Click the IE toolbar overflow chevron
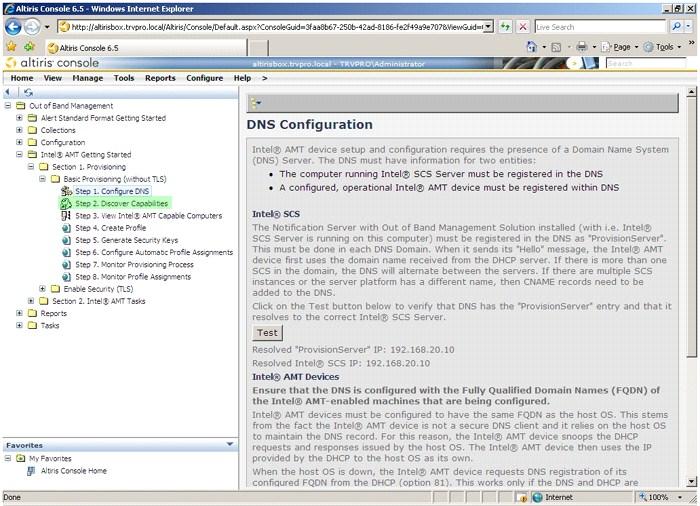Image resolution: width=700 pixels, height=506 pixels. tap(692, 43)
